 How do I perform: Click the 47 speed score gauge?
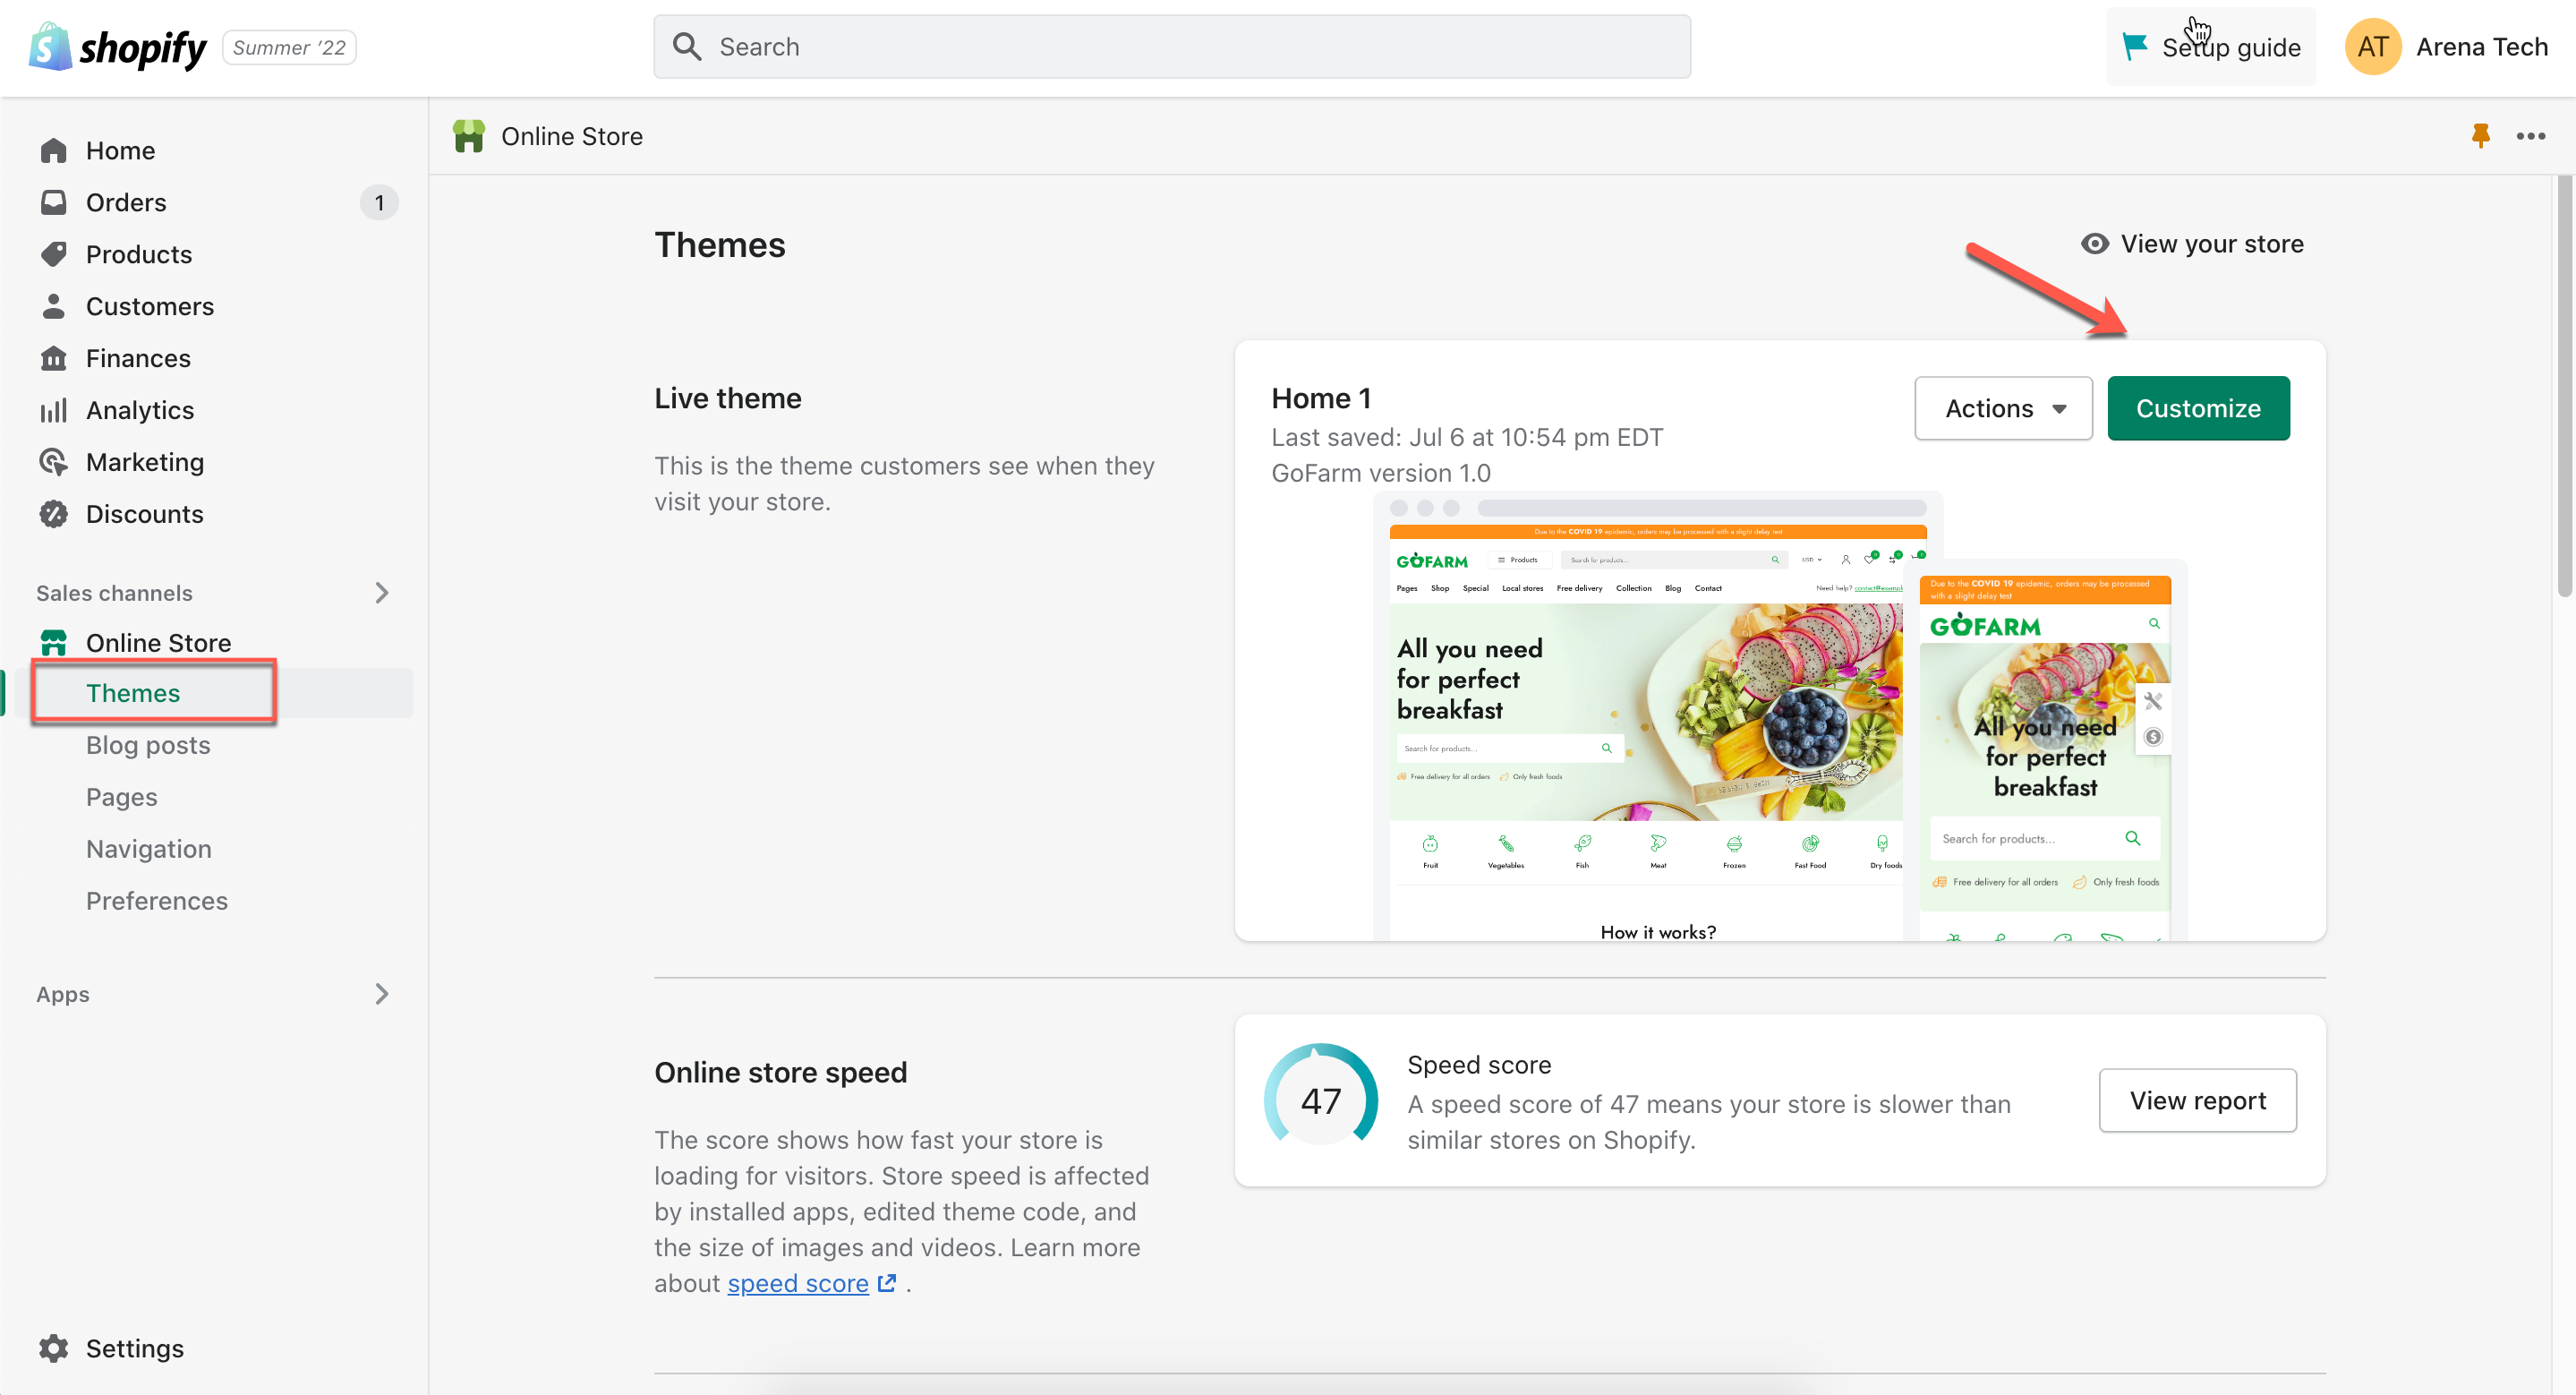pyautogui.click(x=1320, y=1100)
